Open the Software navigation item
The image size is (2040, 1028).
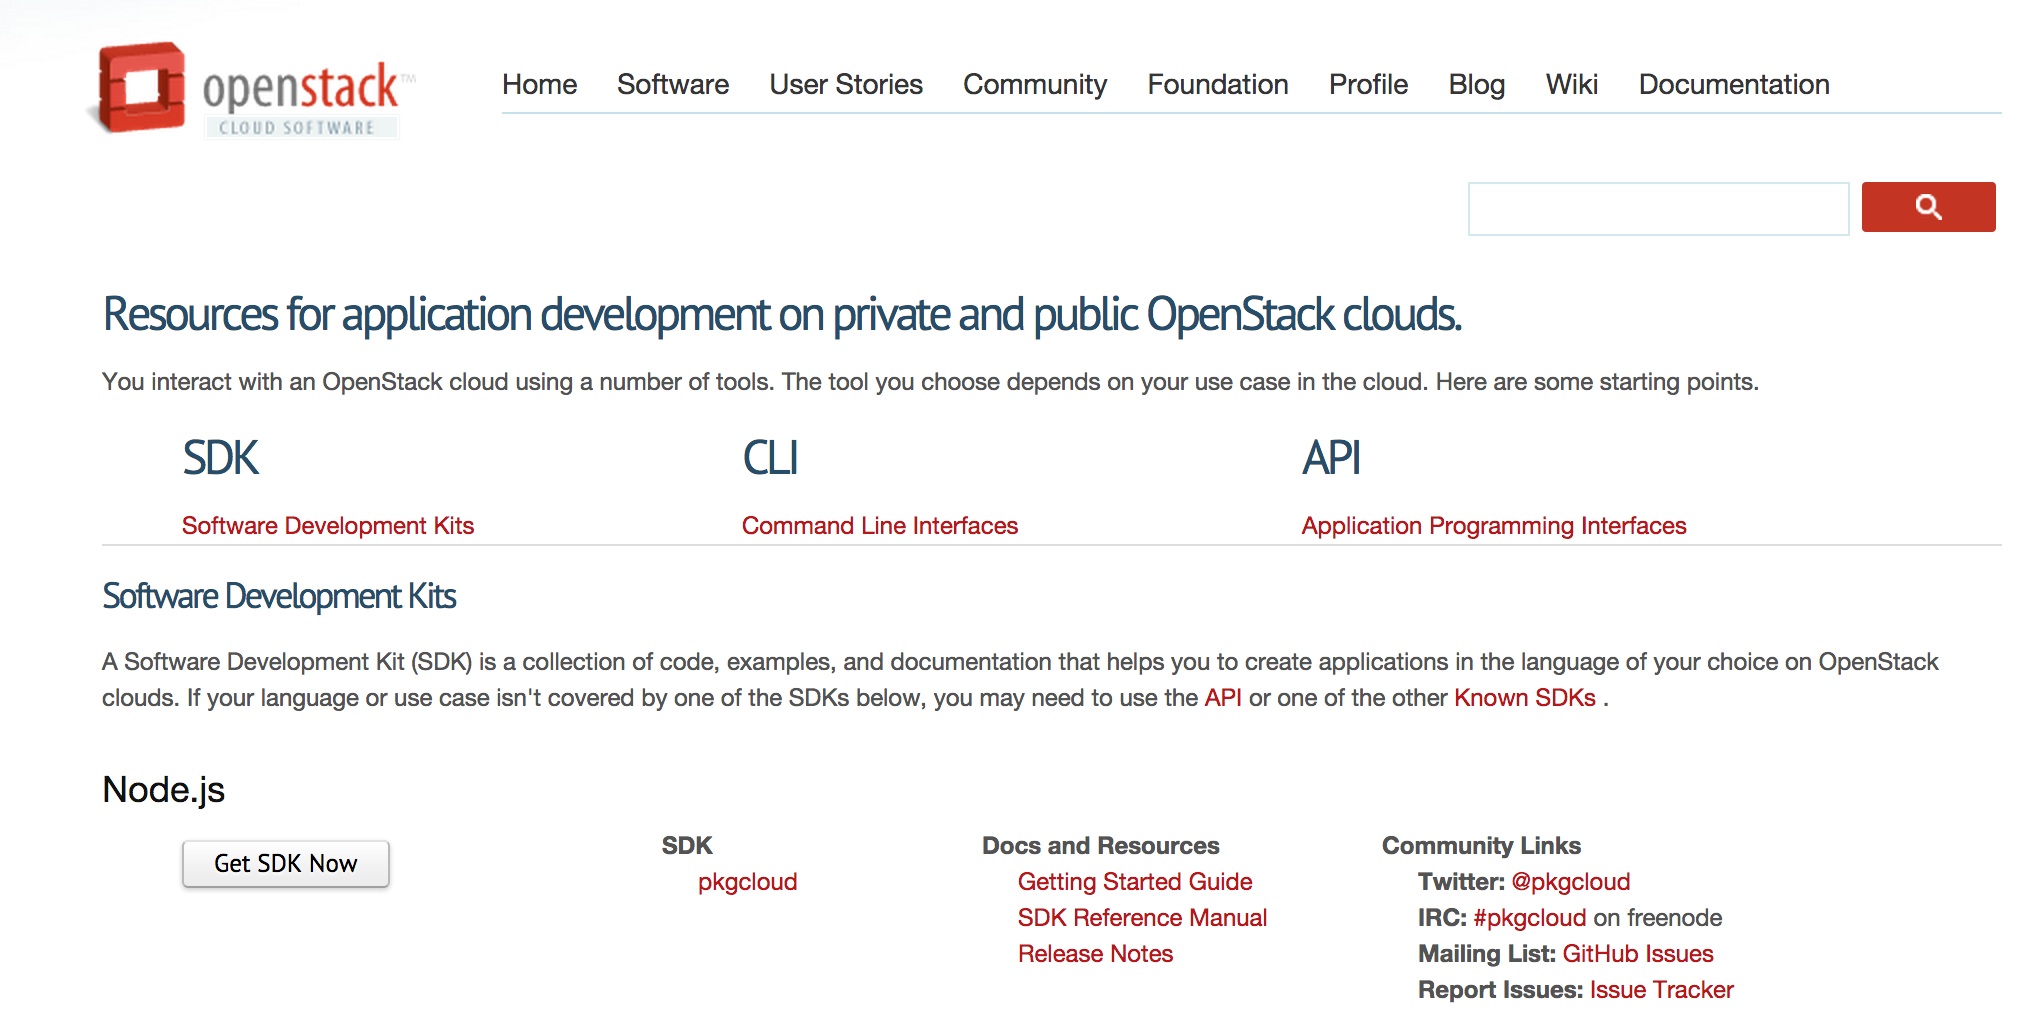point(672,85)
